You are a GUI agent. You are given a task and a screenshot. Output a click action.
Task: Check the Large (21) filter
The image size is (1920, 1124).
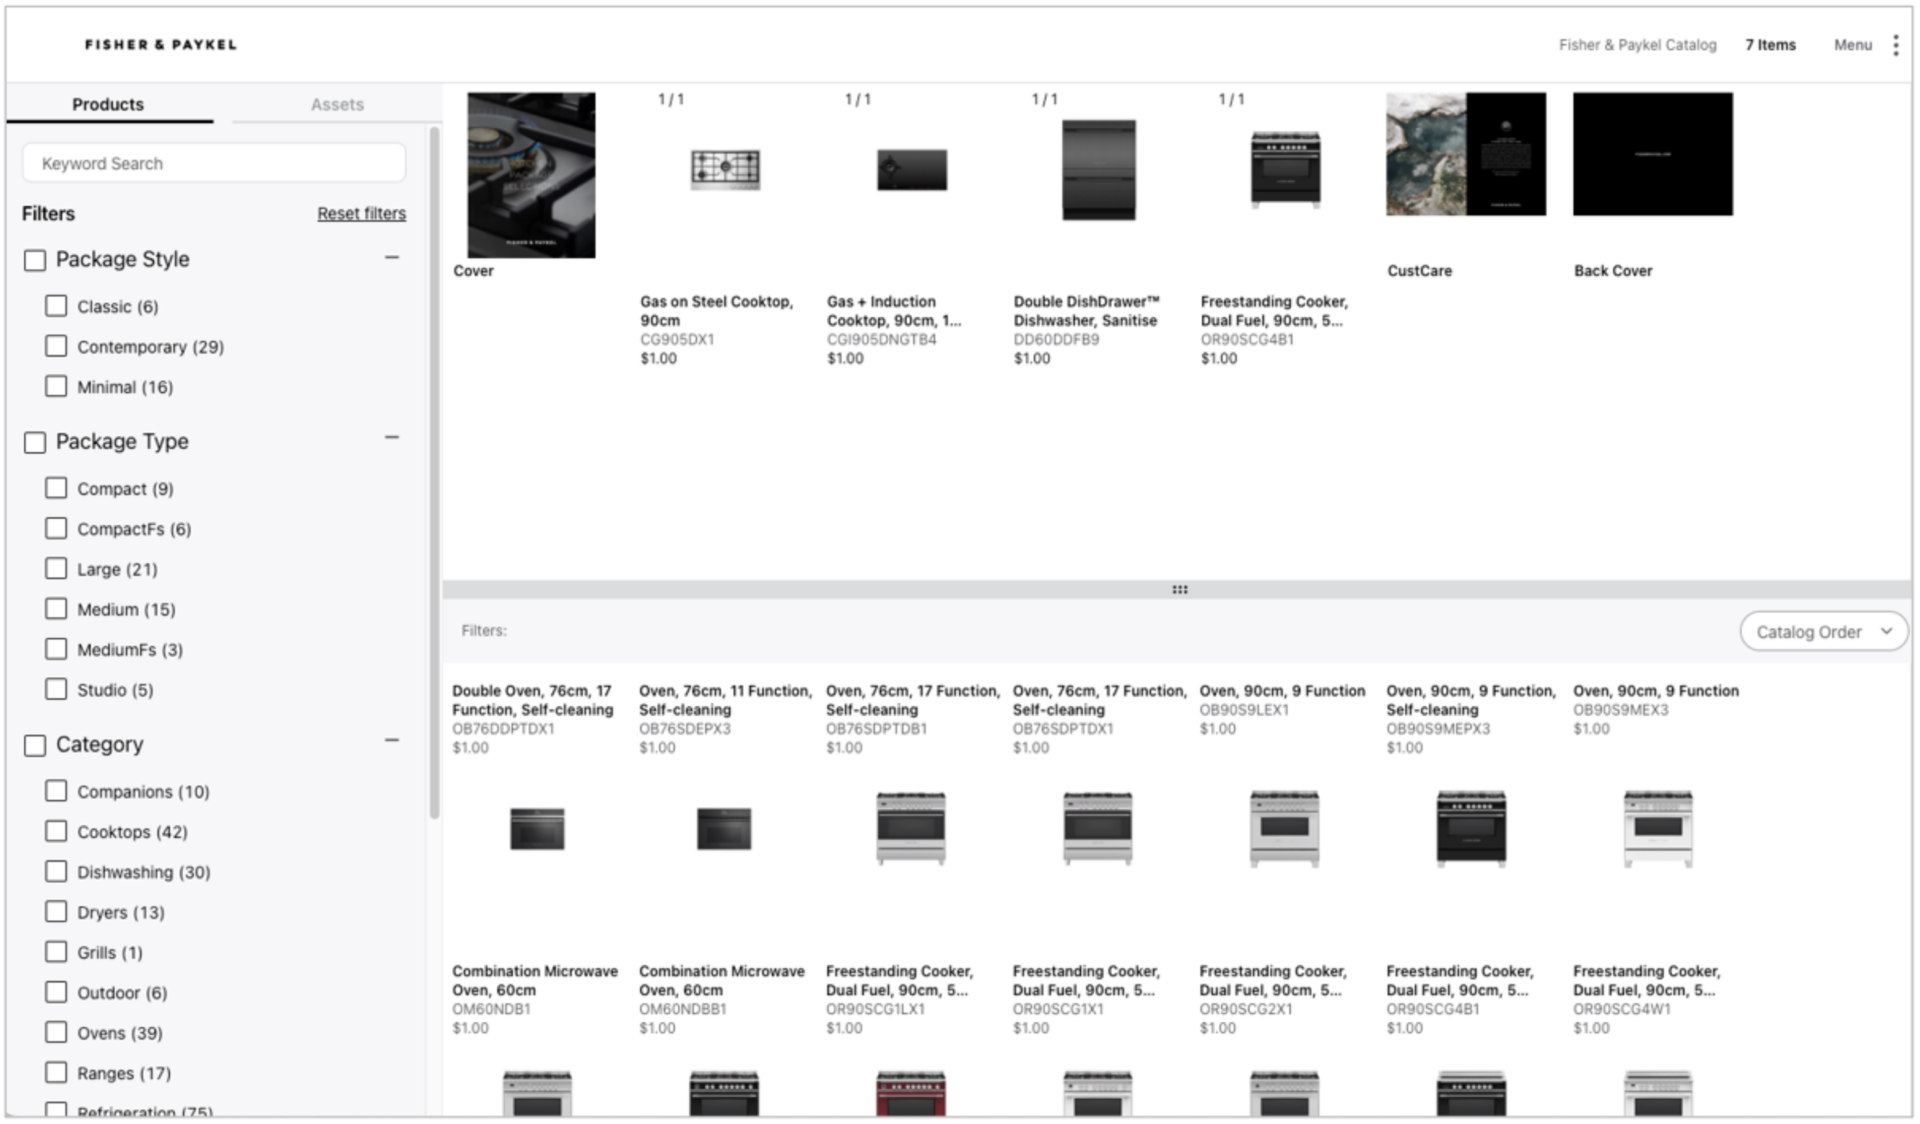click(56, 568)
